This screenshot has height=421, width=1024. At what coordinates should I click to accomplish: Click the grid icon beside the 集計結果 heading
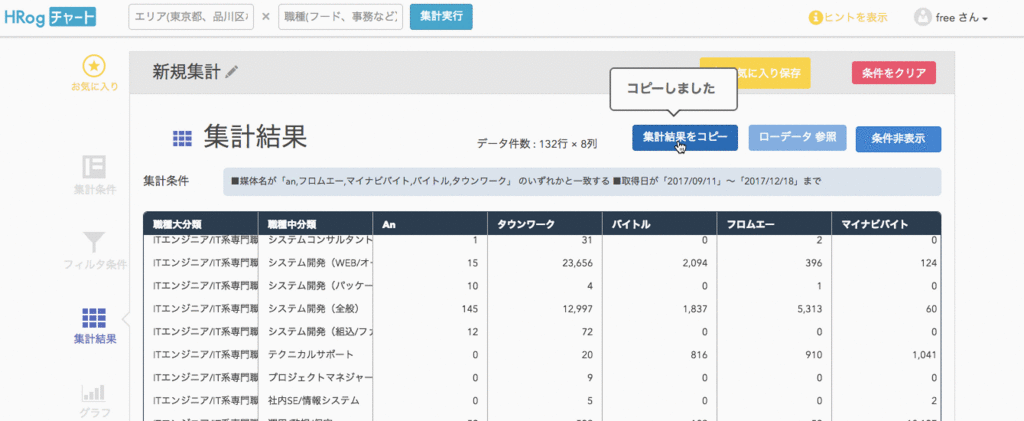(x=182, y=138)
